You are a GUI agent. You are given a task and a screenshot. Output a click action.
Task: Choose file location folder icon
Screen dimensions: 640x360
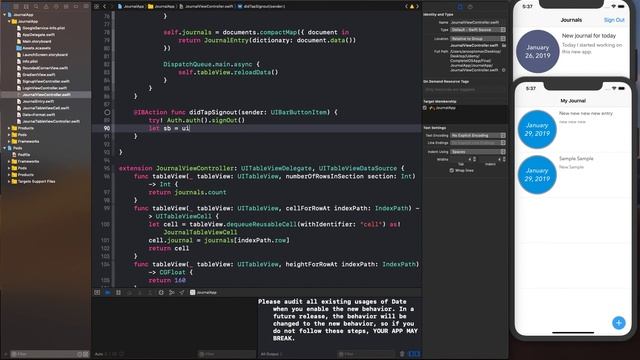click(x=504, y=45)
